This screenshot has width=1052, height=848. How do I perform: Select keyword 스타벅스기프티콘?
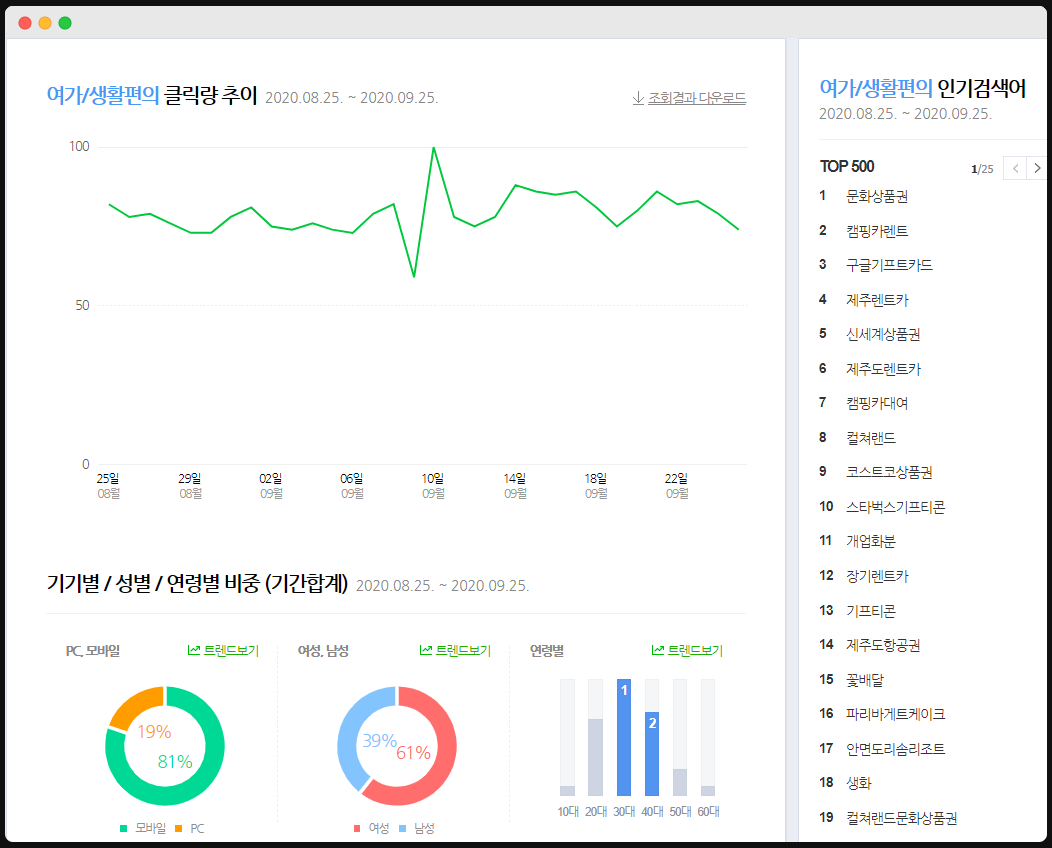point(895,507)
